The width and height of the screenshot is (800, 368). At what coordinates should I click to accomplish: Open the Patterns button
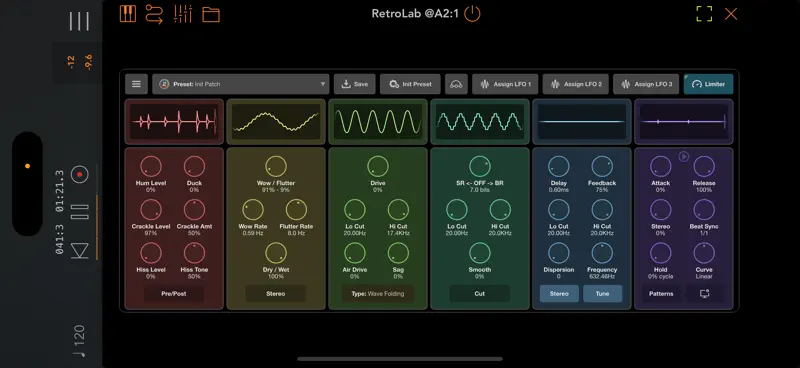(661, 294)
